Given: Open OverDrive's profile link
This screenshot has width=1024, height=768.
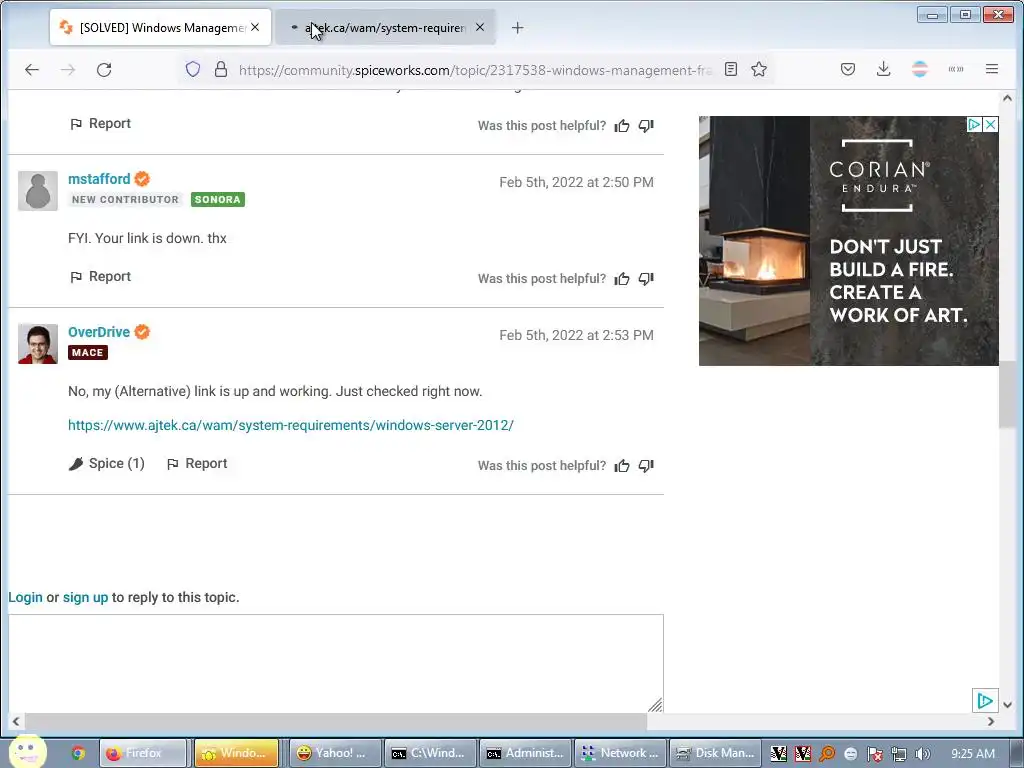Looking at the screenshot, I should (x=99, y=332).
